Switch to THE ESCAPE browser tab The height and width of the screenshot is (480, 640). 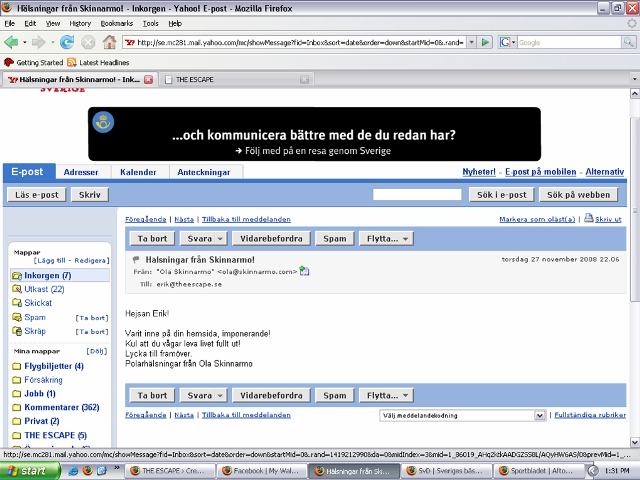tap(236, 80)
